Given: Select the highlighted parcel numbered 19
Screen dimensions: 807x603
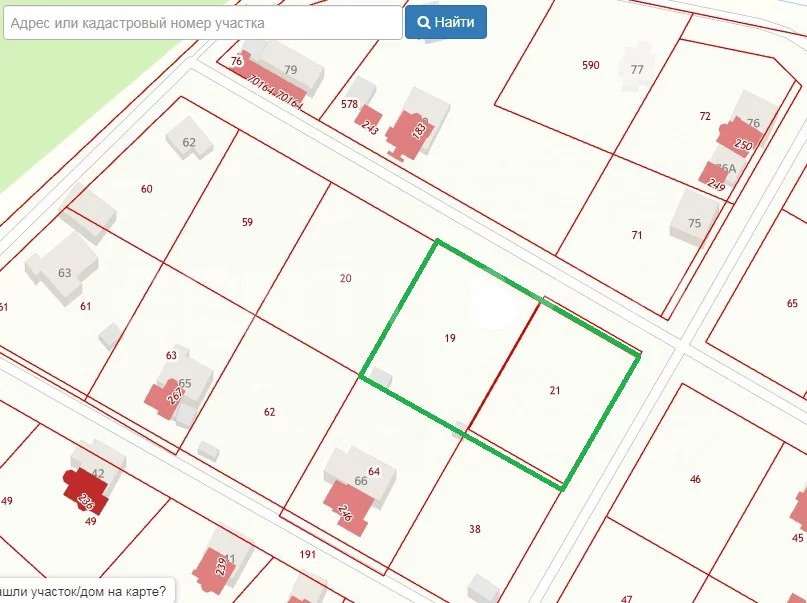Looking at the screenshot, I should 451,340.
